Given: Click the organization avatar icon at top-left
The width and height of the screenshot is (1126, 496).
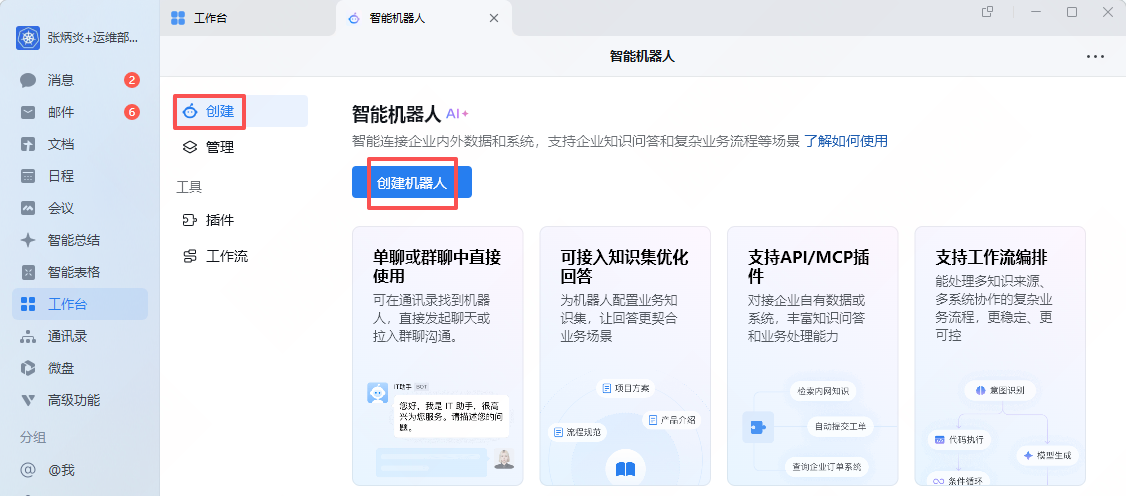Looking at the screenshot, I should pos(28,38).
